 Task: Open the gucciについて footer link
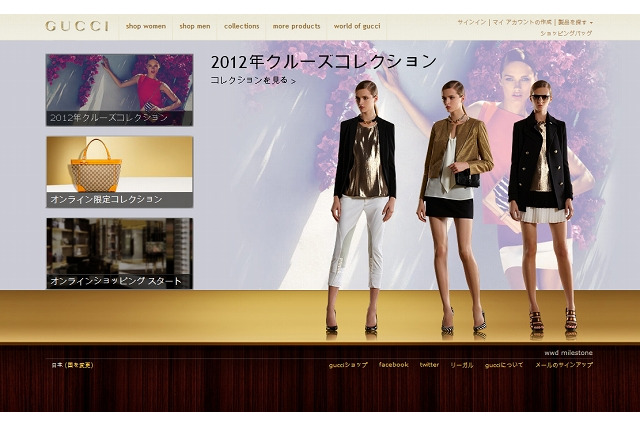504,365
